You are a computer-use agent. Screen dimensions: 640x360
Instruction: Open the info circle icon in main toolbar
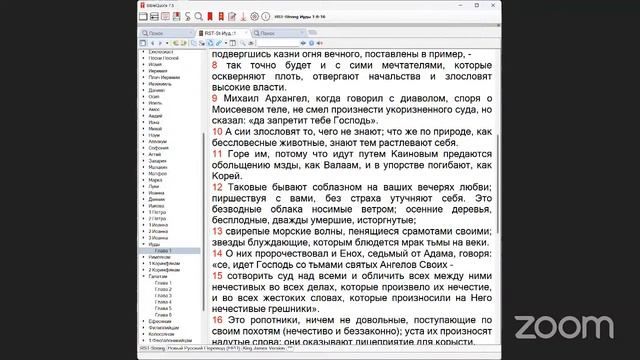pos(265,16)
